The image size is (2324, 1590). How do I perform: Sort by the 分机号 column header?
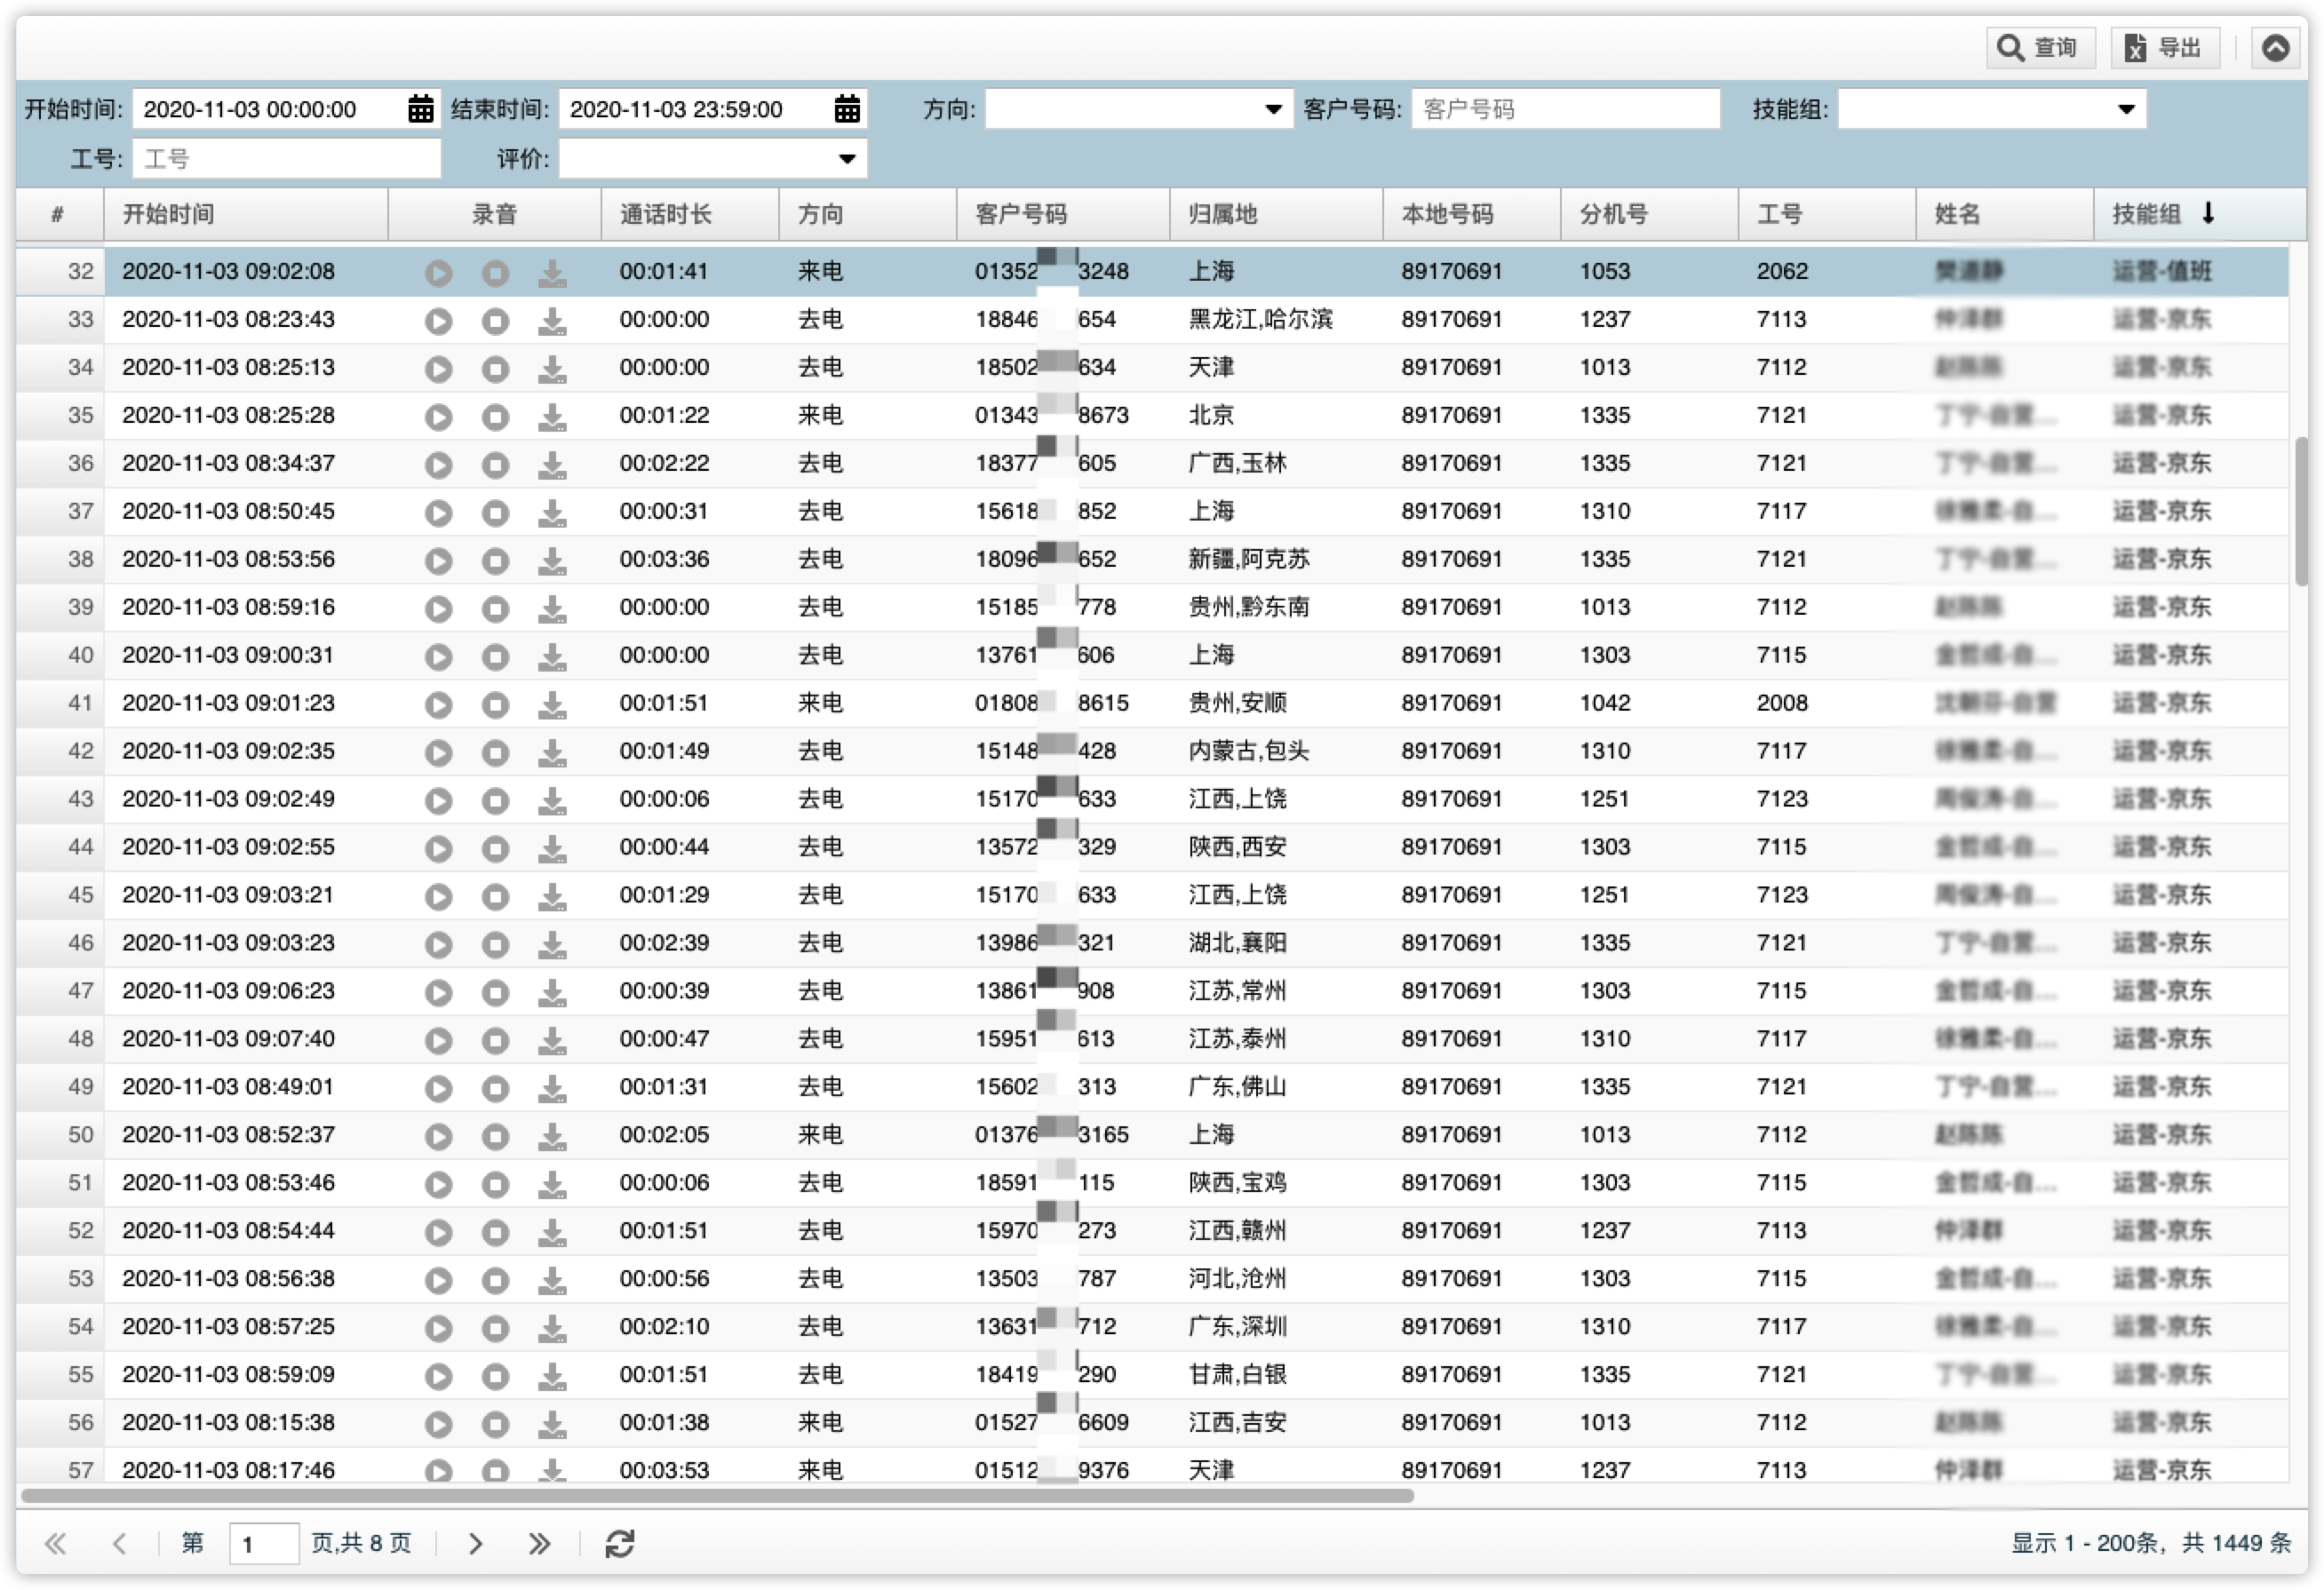[x=1648, y=214]
